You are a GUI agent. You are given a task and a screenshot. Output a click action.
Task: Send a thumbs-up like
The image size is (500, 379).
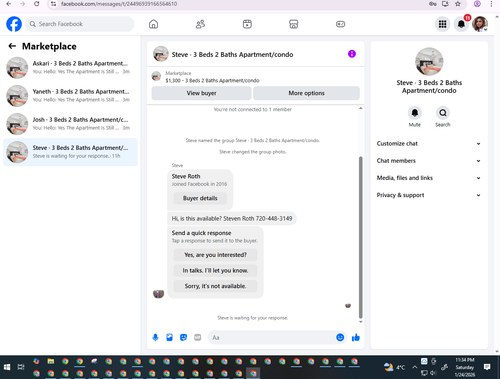(x=356, y=337)
